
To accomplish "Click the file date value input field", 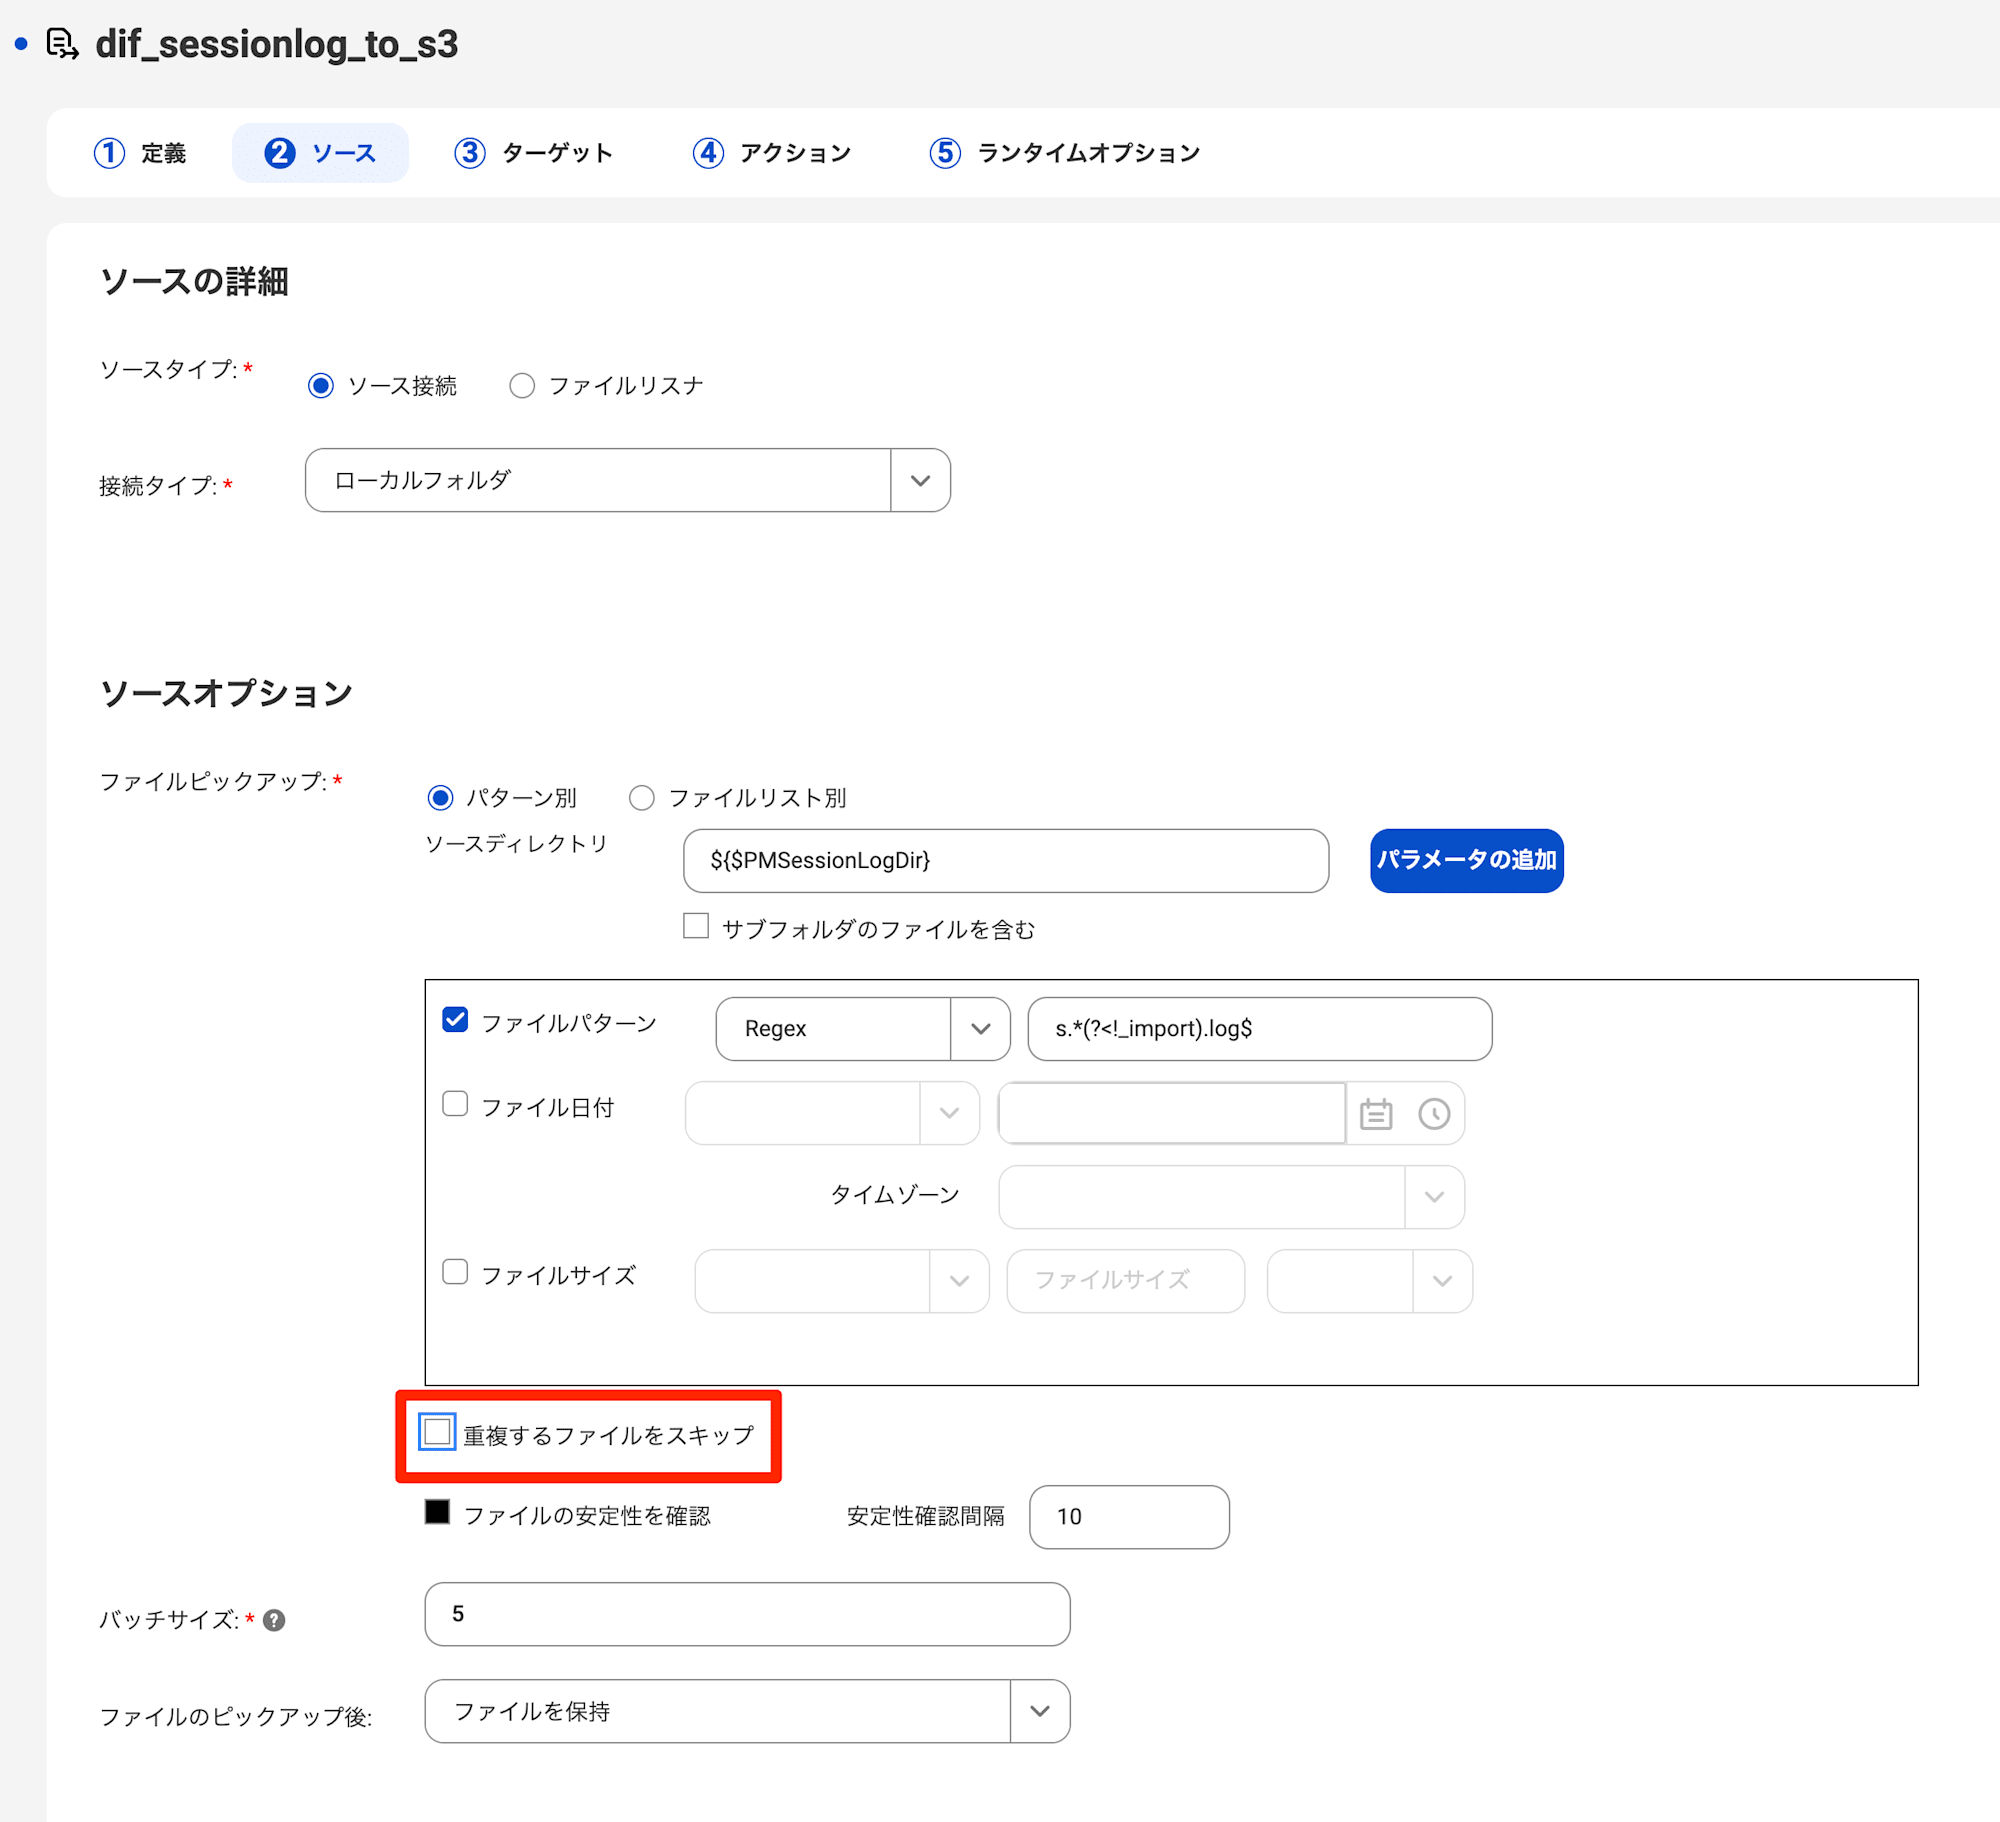I will pos(1171,1113).
